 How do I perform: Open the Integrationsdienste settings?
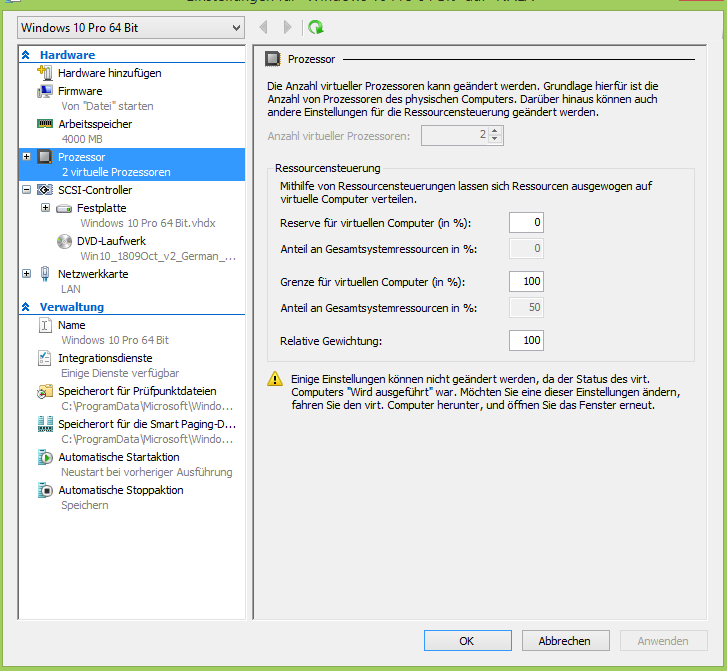click(105, 358)
